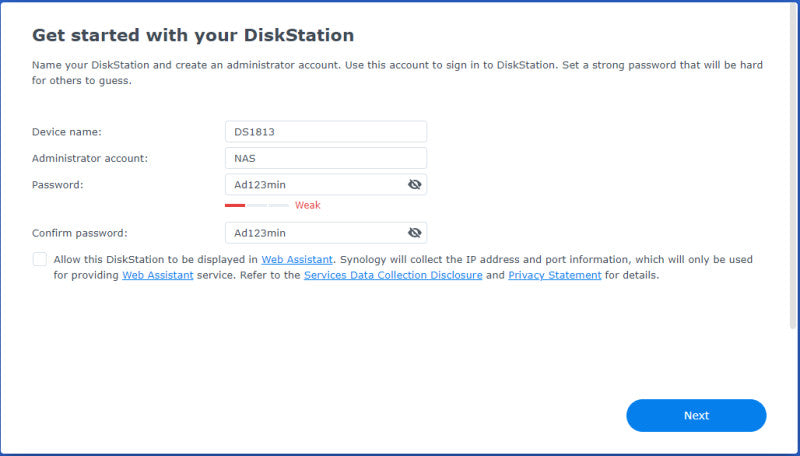This screenshot has width=800, height=456.
Task: Click the Administrator account input field
Action: pyautogui.click(x=326, y=158)
